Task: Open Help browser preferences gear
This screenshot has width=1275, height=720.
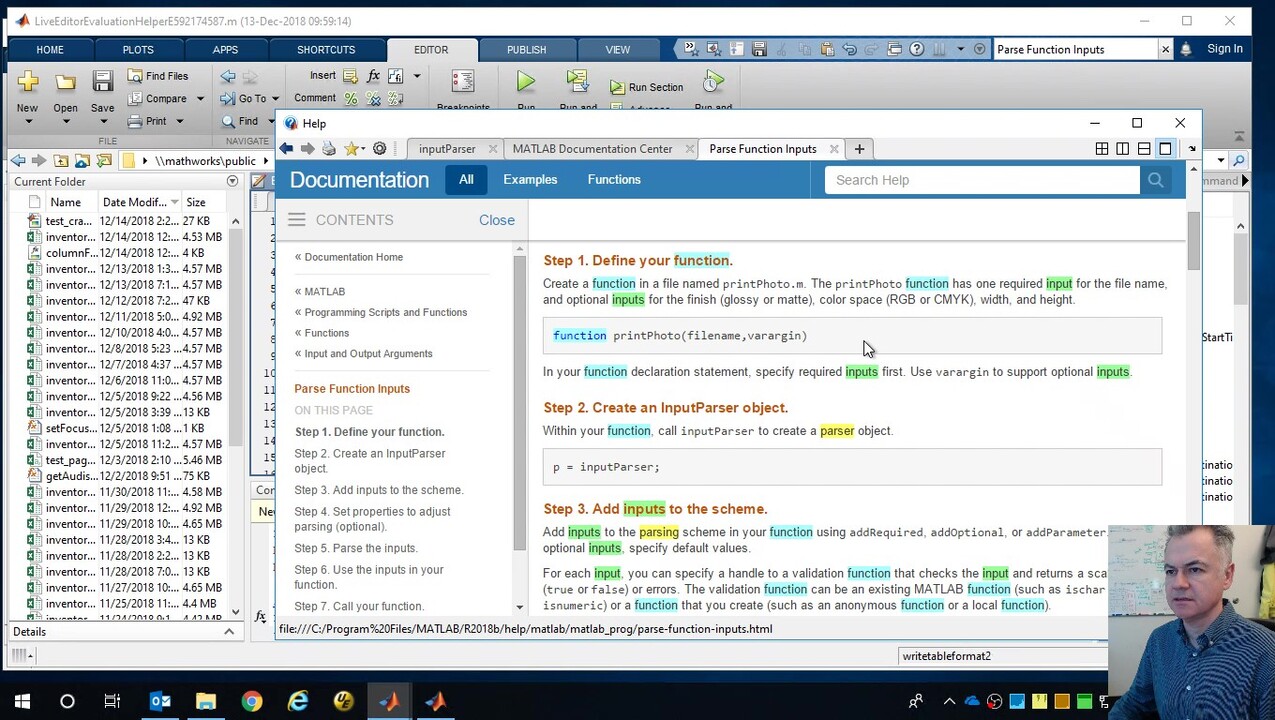Action: [x=379, y=149]
